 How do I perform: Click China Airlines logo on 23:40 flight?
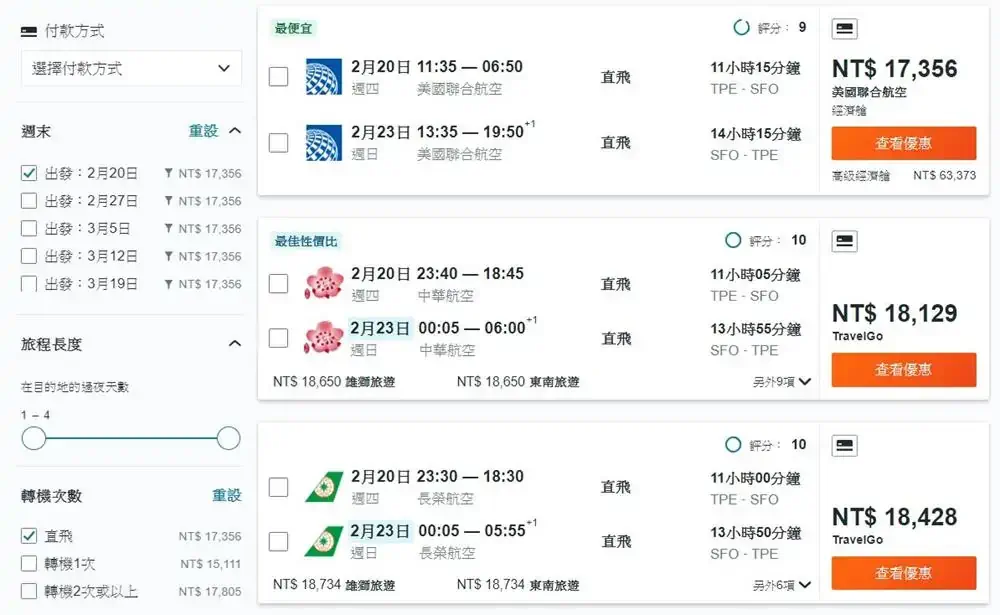pyautogui.click(x=324, y=283)
